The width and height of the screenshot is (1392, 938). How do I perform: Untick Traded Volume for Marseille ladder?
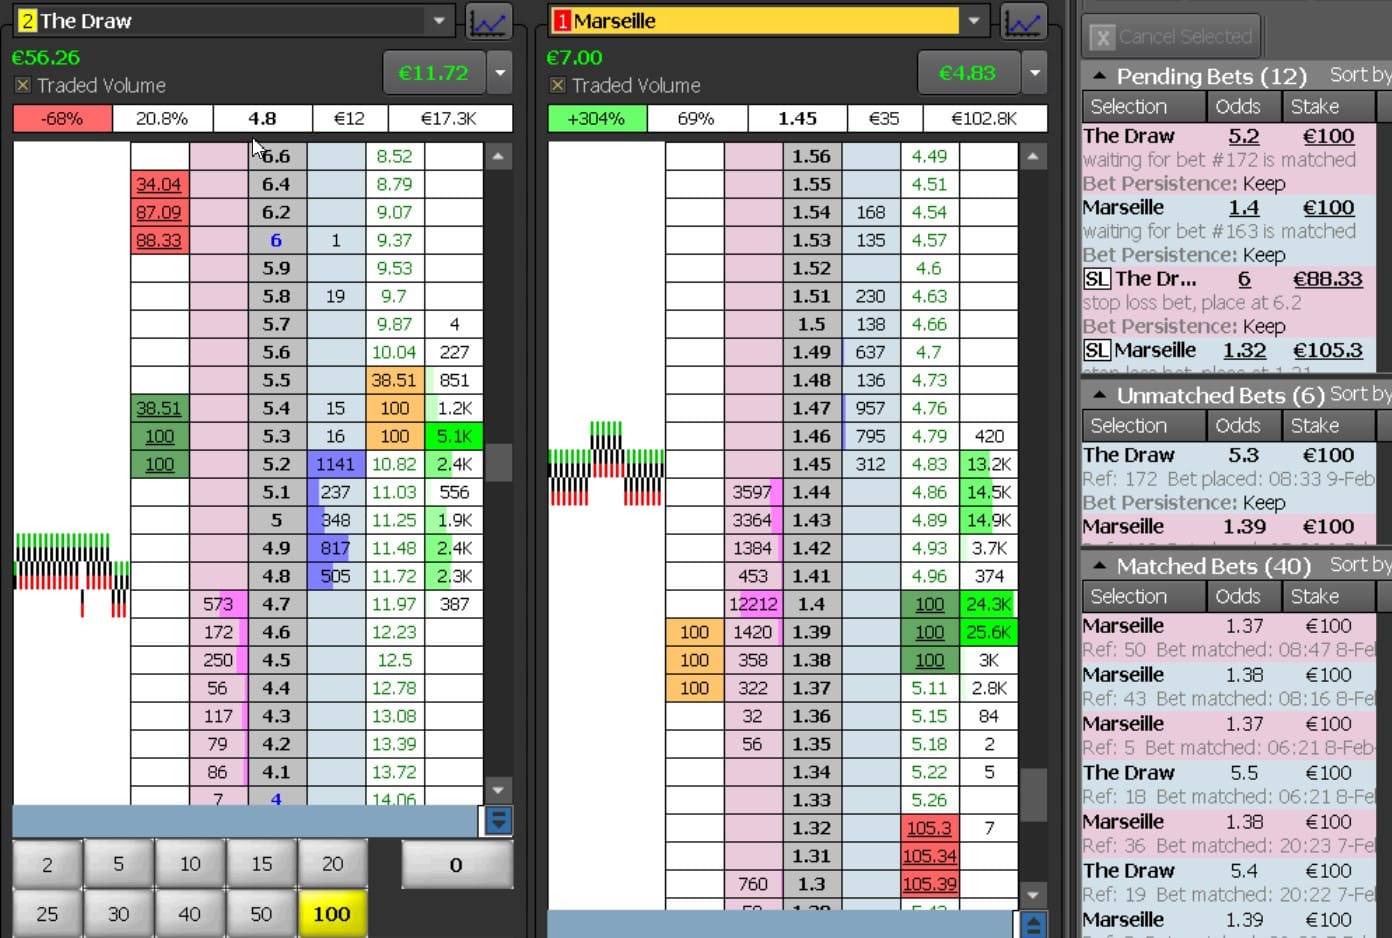tap(557, 85)
